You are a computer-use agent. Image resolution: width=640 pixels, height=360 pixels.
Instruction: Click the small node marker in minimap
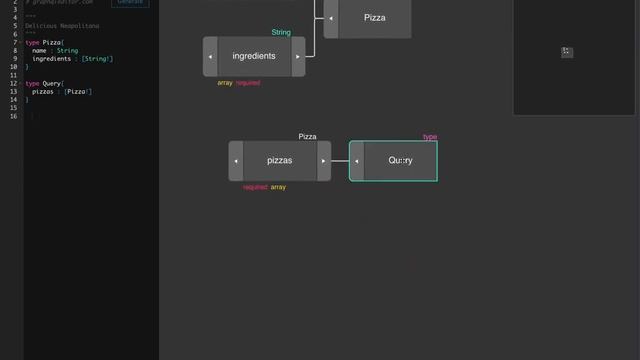point(567,52)
